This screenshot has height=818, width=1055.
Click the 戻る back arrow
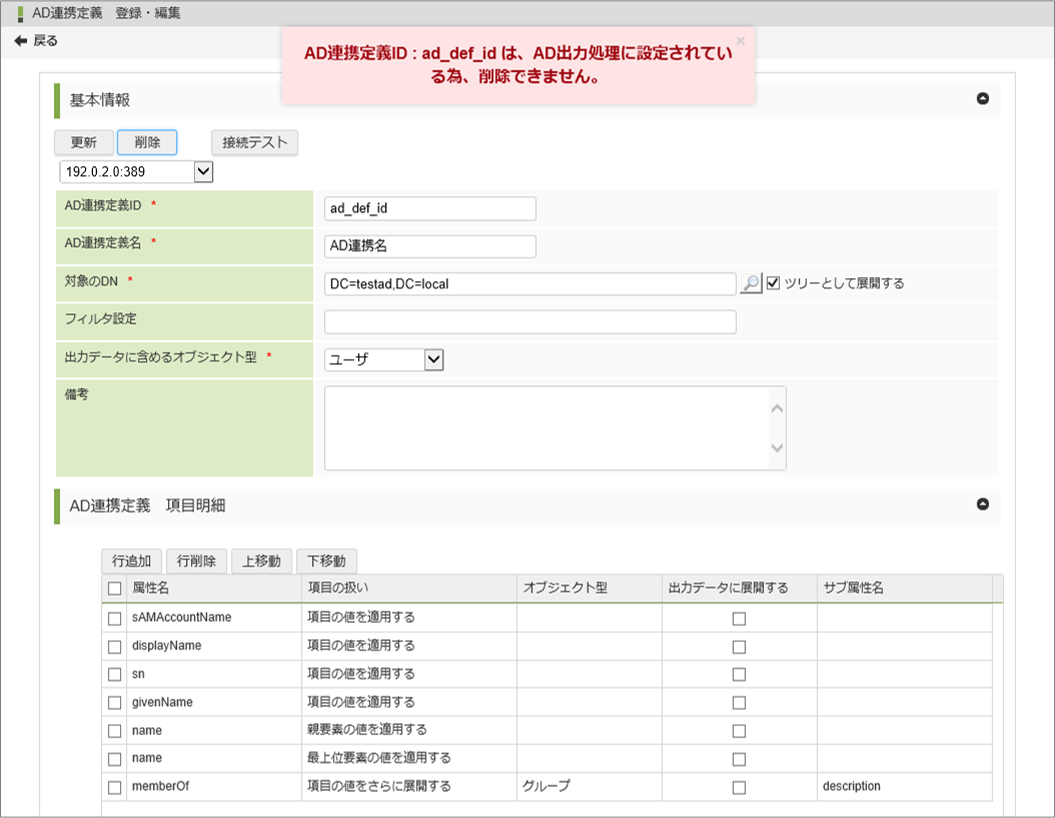coord(36,41)
